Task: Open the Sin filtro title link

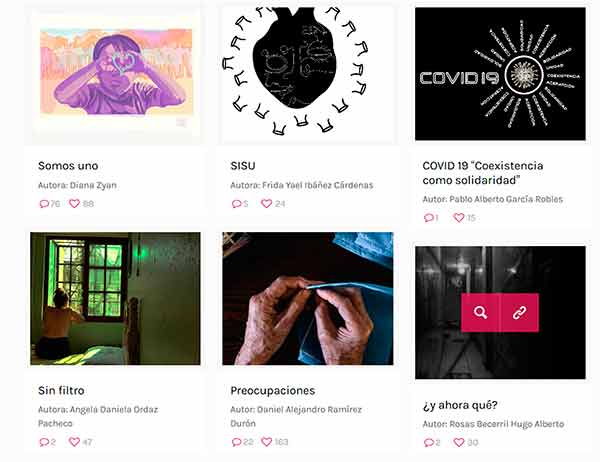Action: [x=61, y=390]
